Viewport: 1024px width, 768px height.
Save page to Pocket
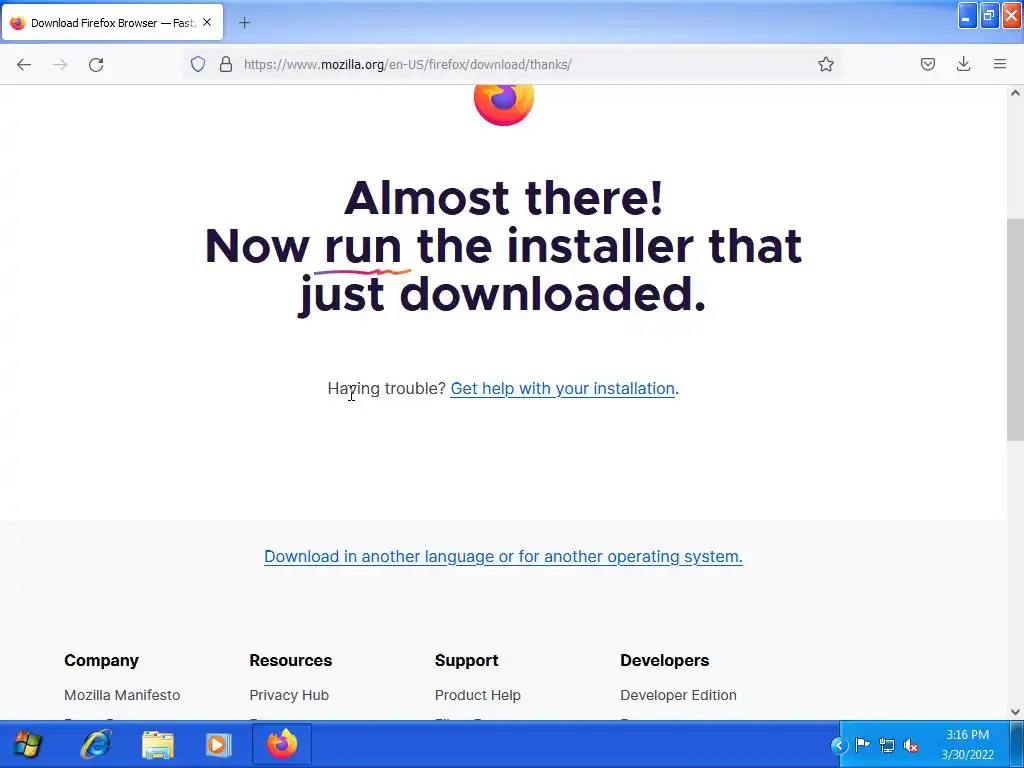click(927, 64)
